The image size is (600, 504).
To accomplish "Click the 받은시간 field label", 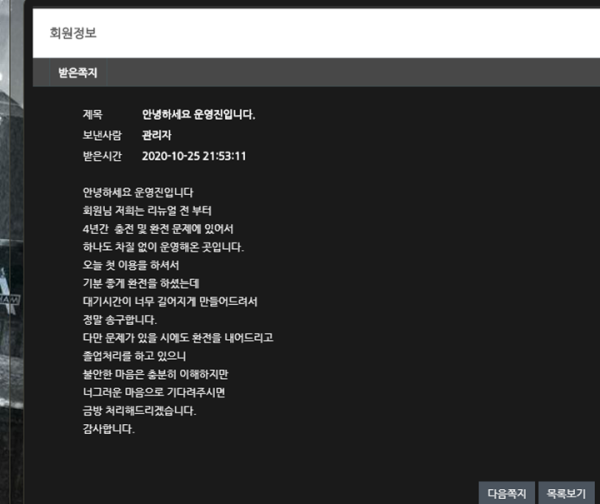I will (x=102, y=156).
